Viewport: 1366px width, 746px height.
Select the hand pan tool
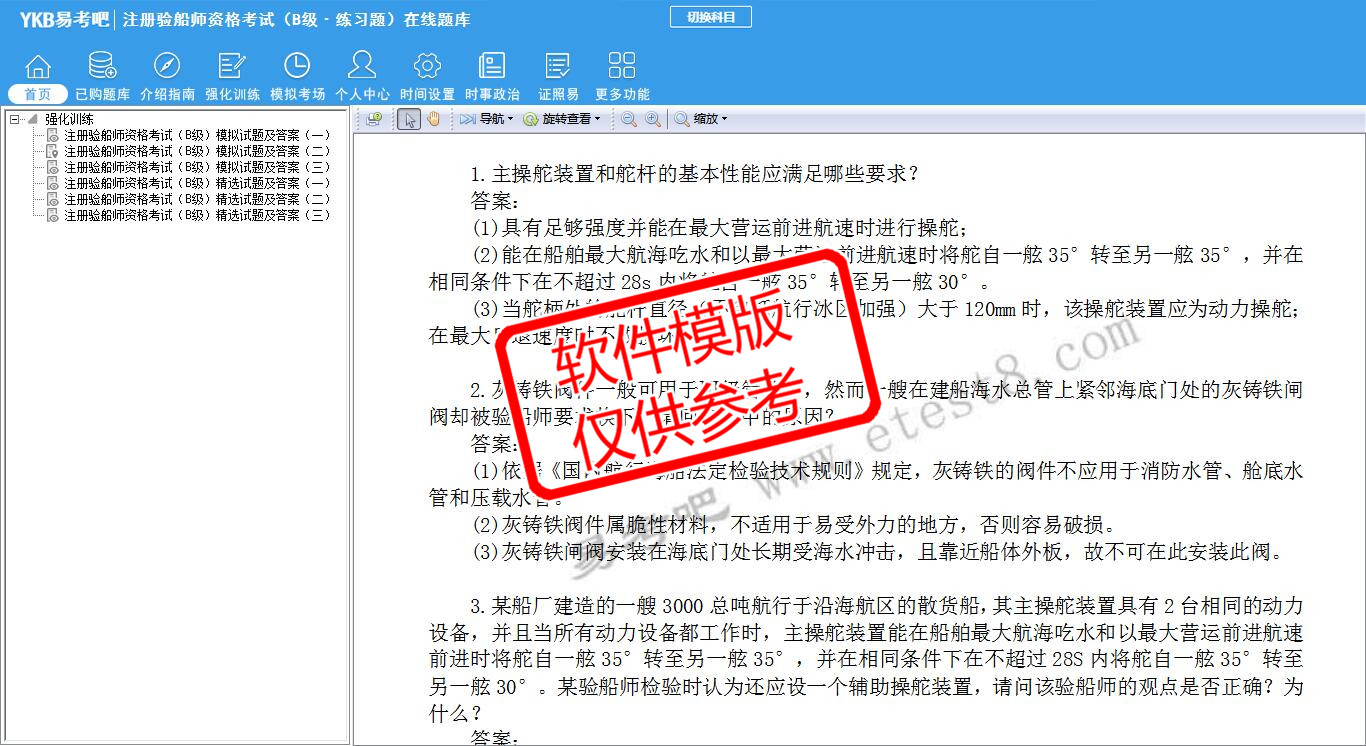(x=434, y=119)
